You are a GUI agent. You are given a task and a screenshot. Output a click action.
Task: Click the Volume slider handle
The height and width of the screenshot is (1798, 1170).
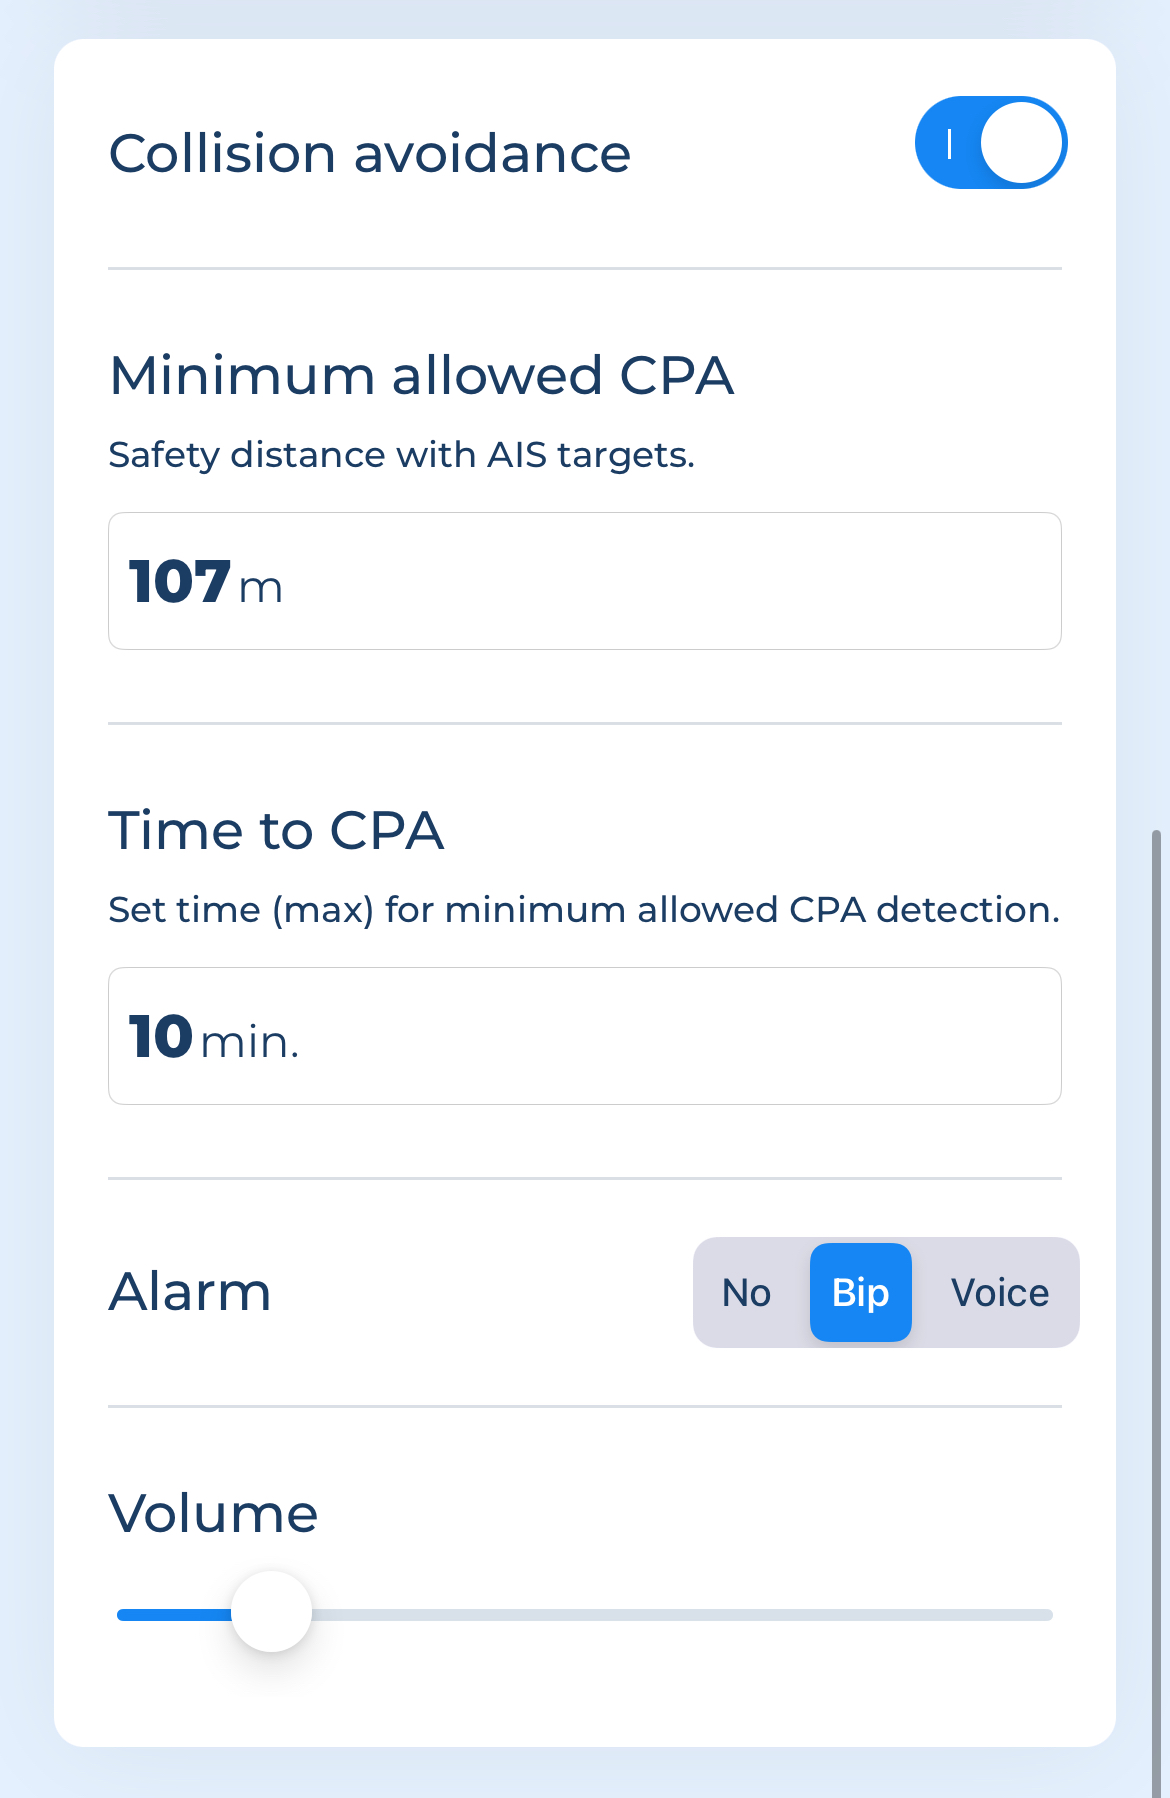272,1612
